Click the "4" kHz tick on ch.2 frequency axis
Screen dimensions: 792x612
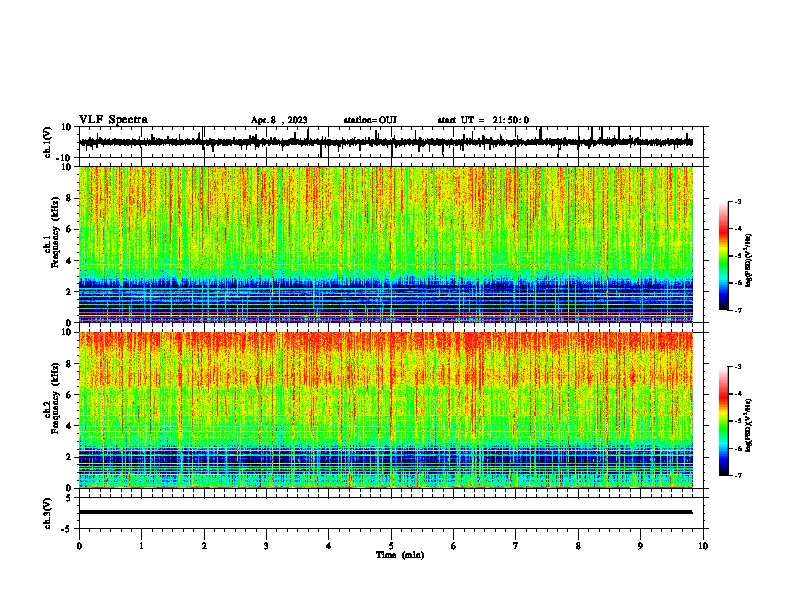pos(69,426)
